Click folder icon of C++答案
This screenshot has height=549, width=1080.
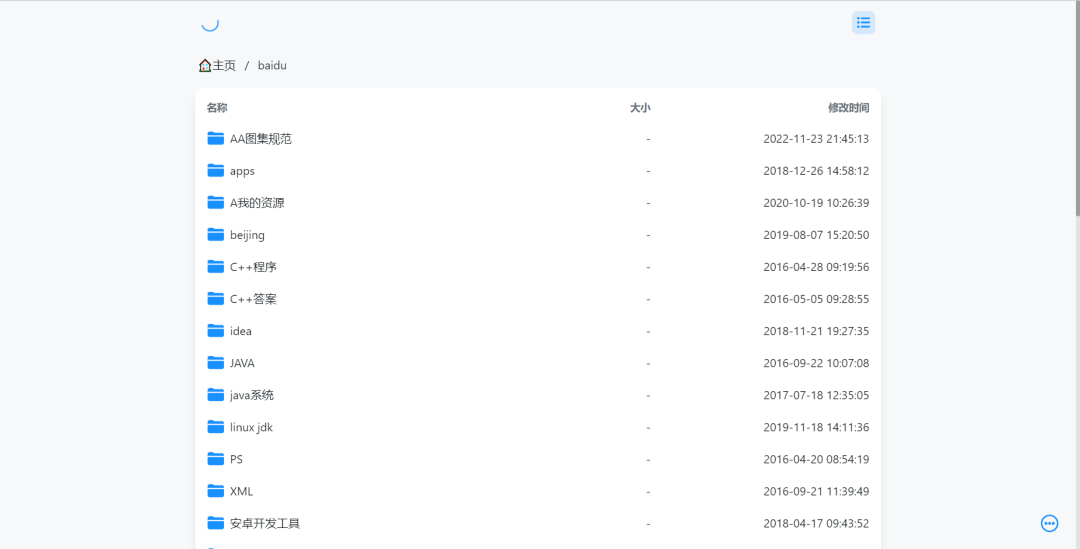(x=216, y=298)
